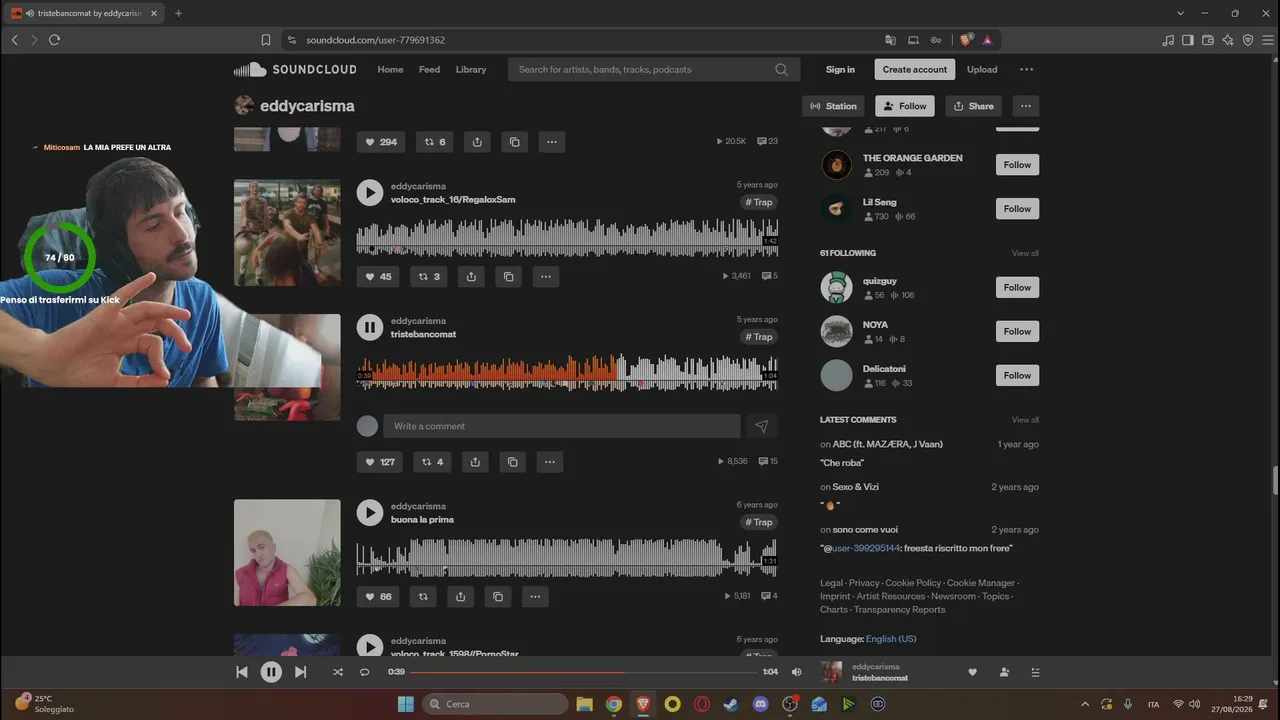
Task: Open more options for tristebancomat track
Action: click(x=550, y=462)
